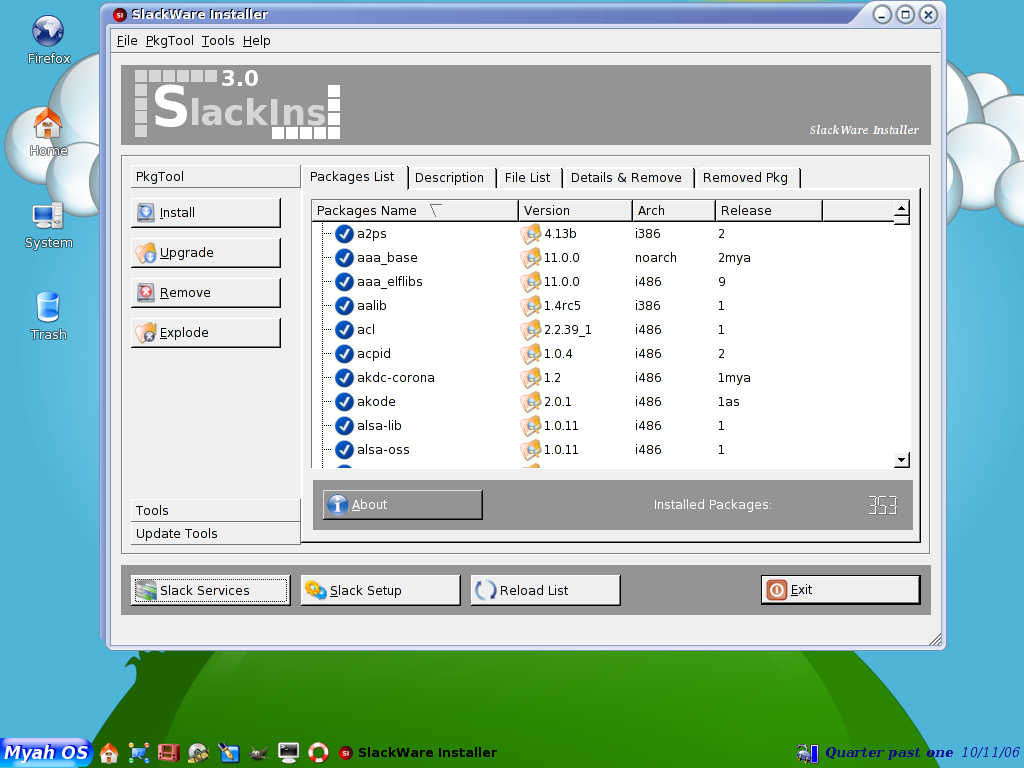Switch to the Description tab
This screenshot has width=1024, height=768.
(x=449, y=178)
